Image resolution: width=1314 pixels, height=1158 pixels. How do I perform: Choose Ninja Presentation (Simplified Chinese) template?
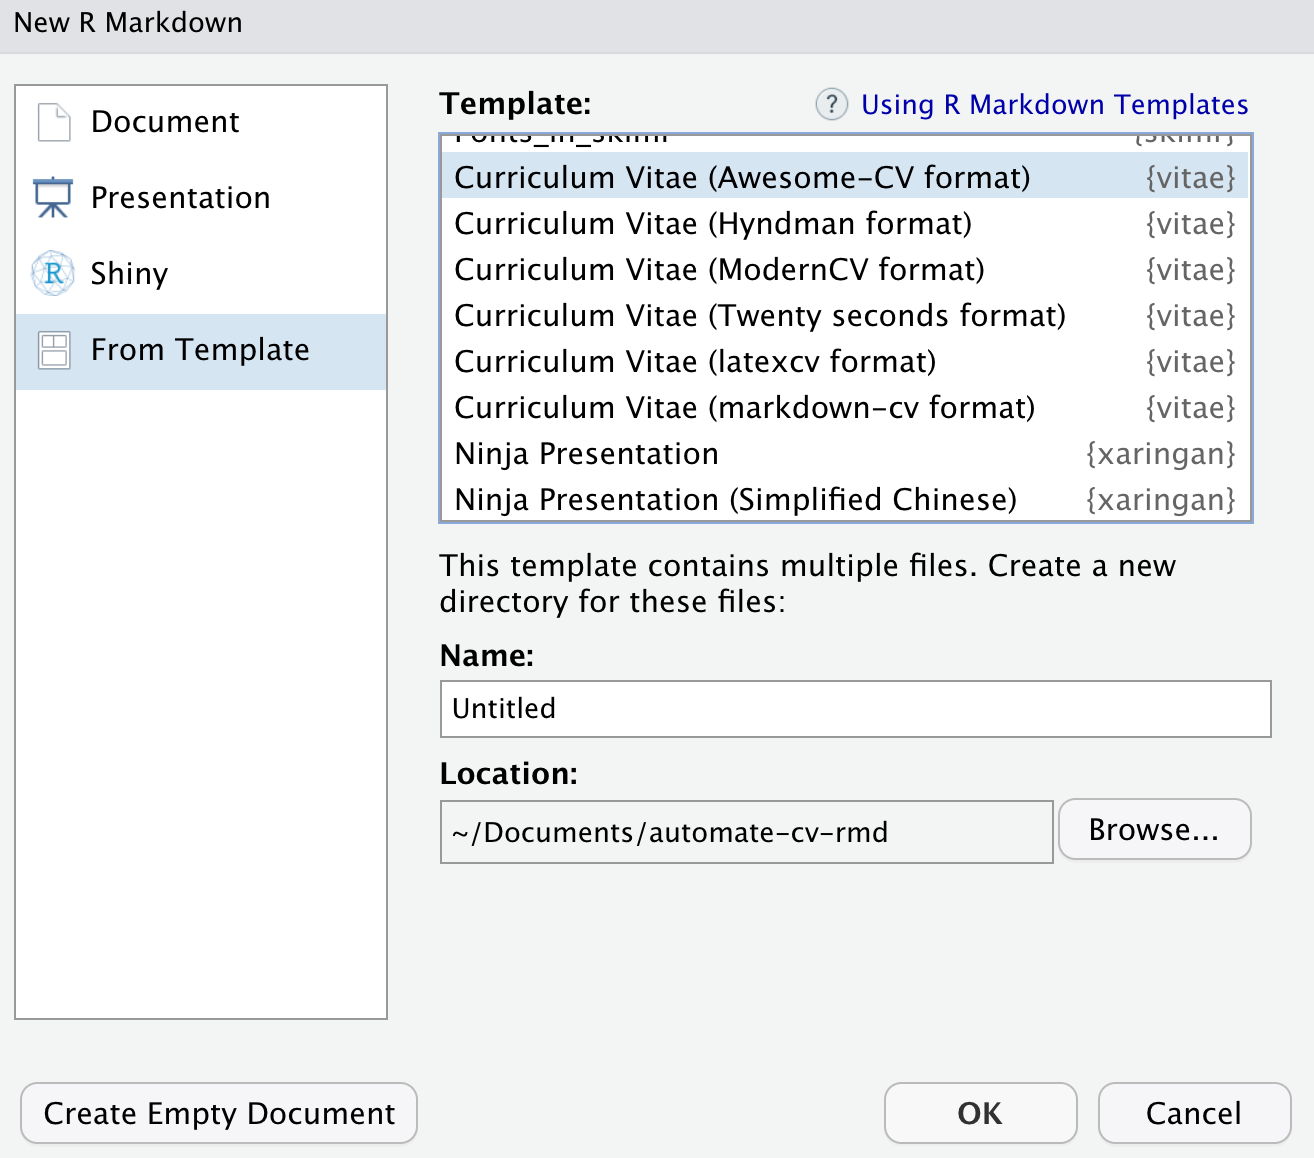pos(735,500)
